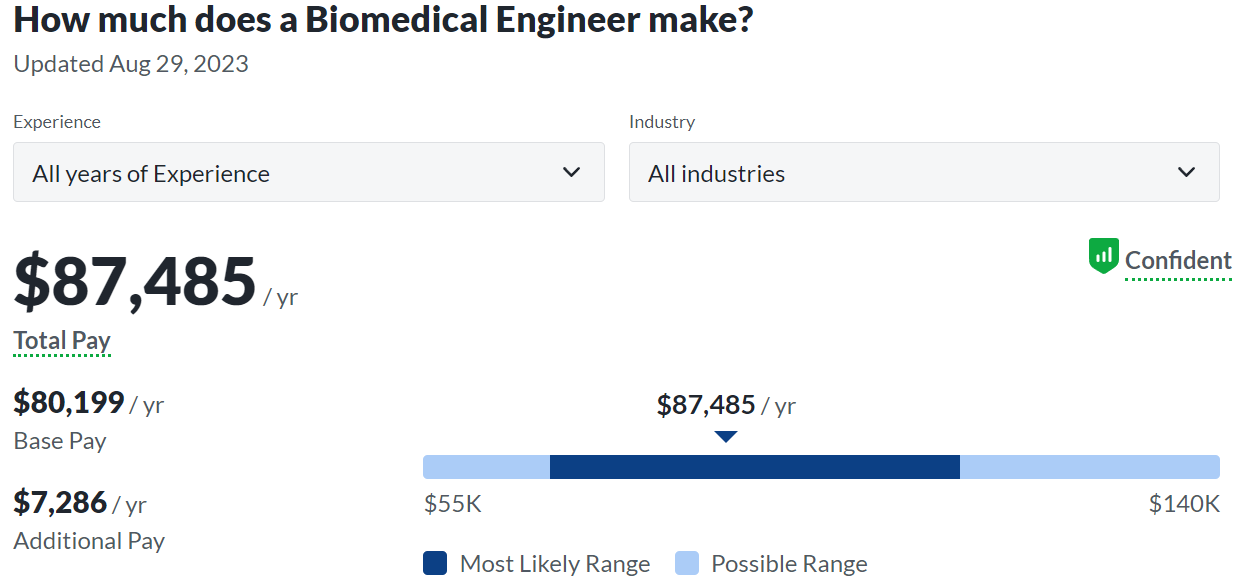1254x584 pixels.
Task: Click the chevron arrow in Industry dropdown
Action: tap(1186, 172)
